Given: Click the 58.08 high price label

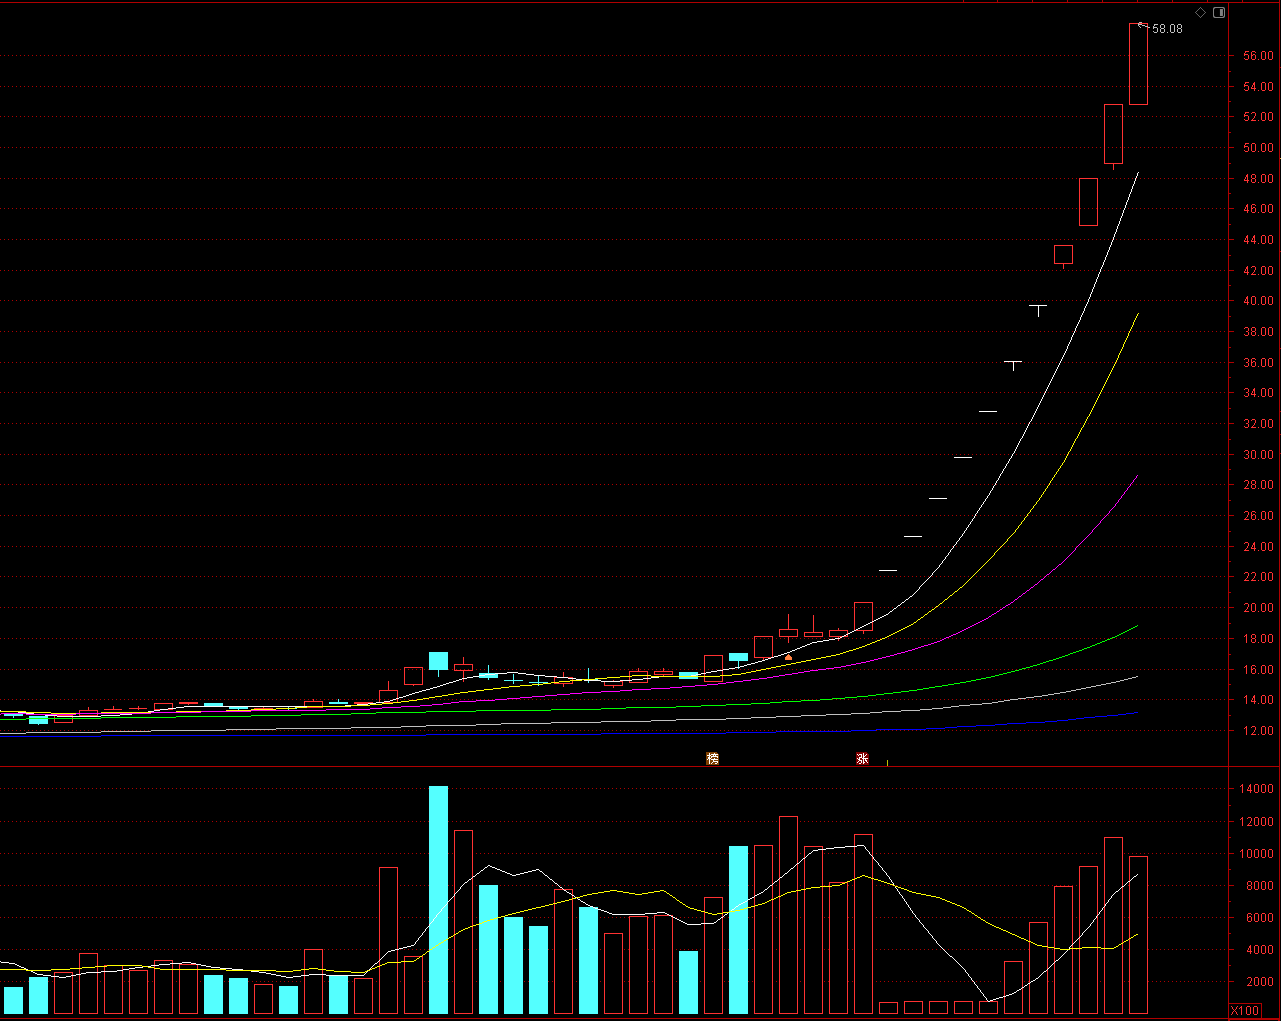Looking at the screenshot, I should tap(1167, 29).
